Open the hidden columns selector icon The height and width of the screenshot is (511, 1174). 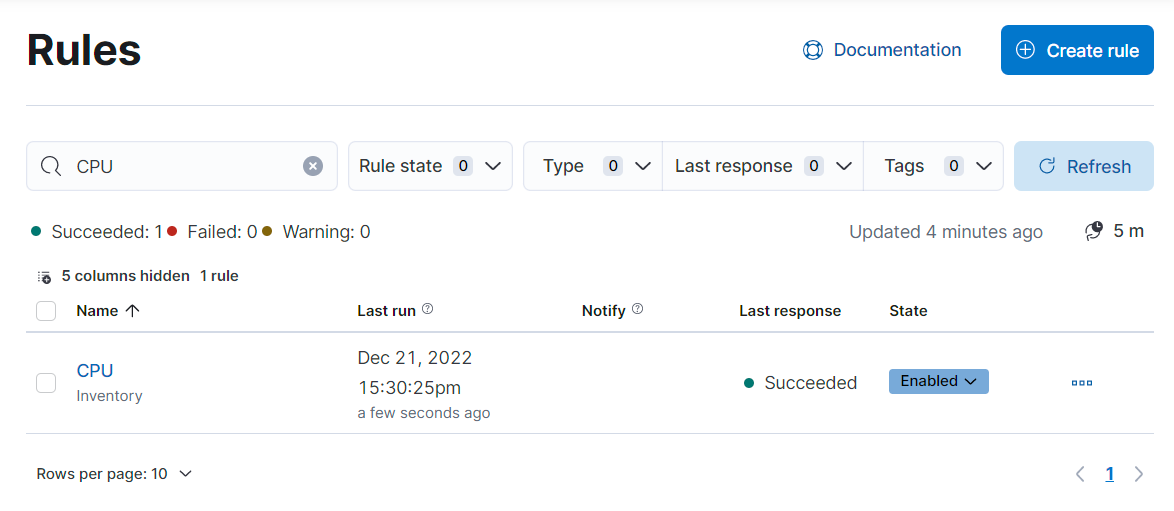(44, 276)
